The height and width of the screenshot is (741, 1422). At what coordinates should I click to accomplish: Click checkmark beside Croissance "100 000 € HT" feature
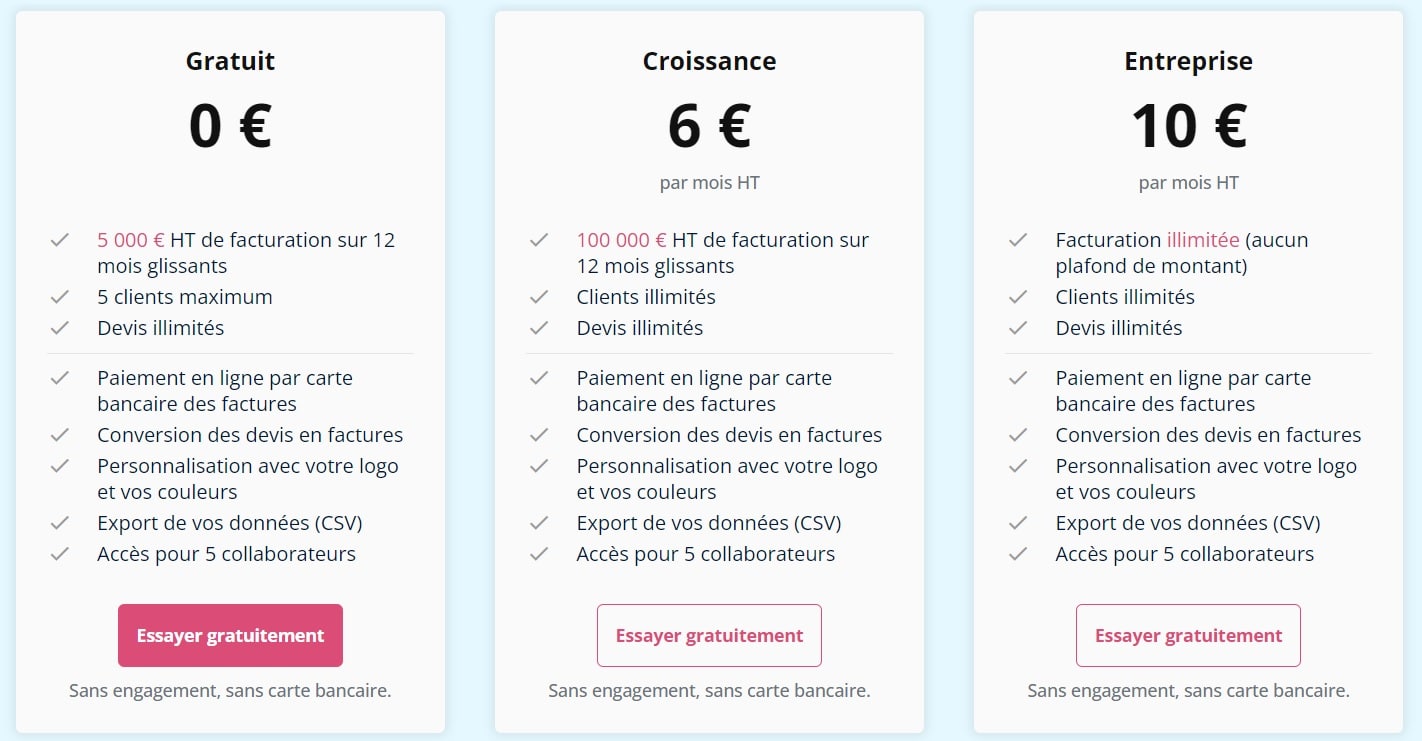pos(539,240)
